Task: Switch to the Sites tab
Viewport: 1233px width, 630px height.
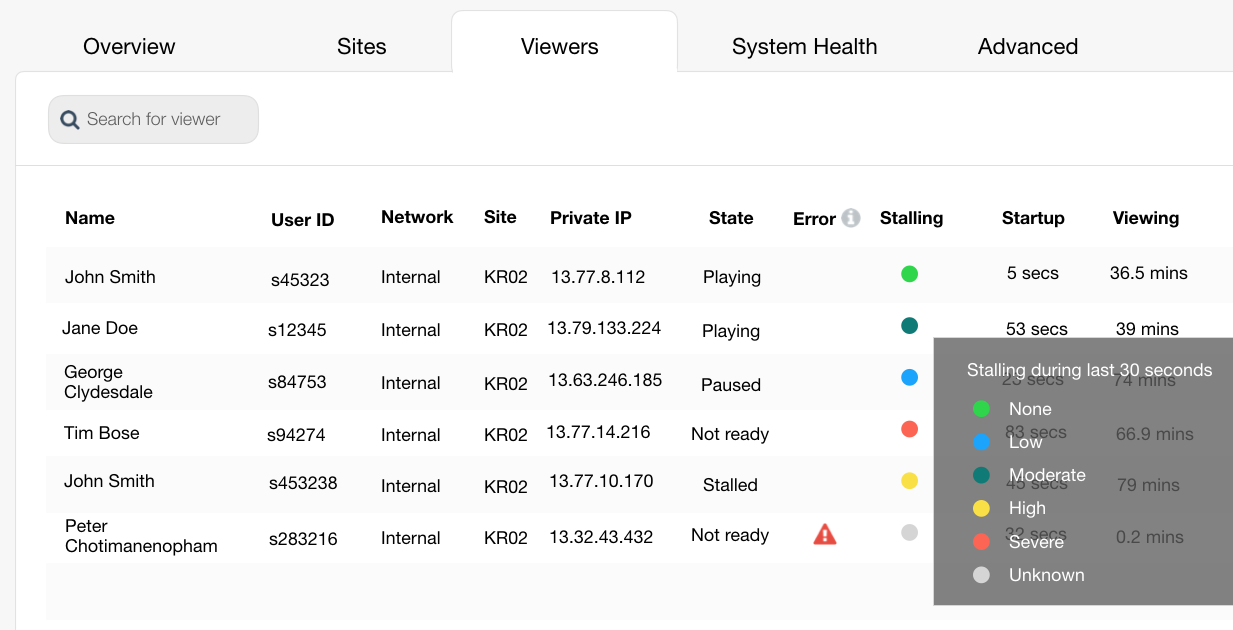Action: [x=362, y=46]
